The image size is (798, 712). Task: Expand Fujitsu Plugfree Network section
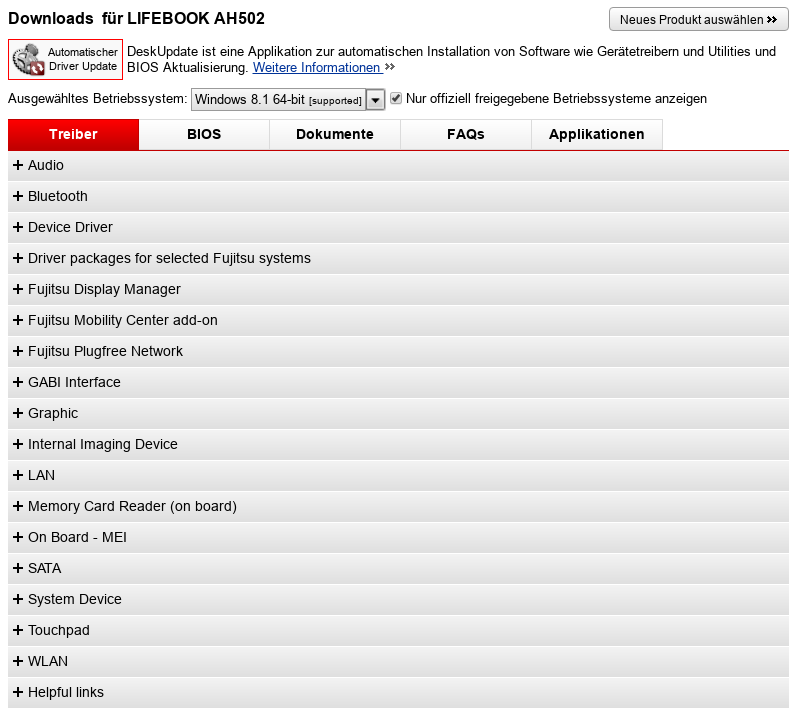[398, 352]
